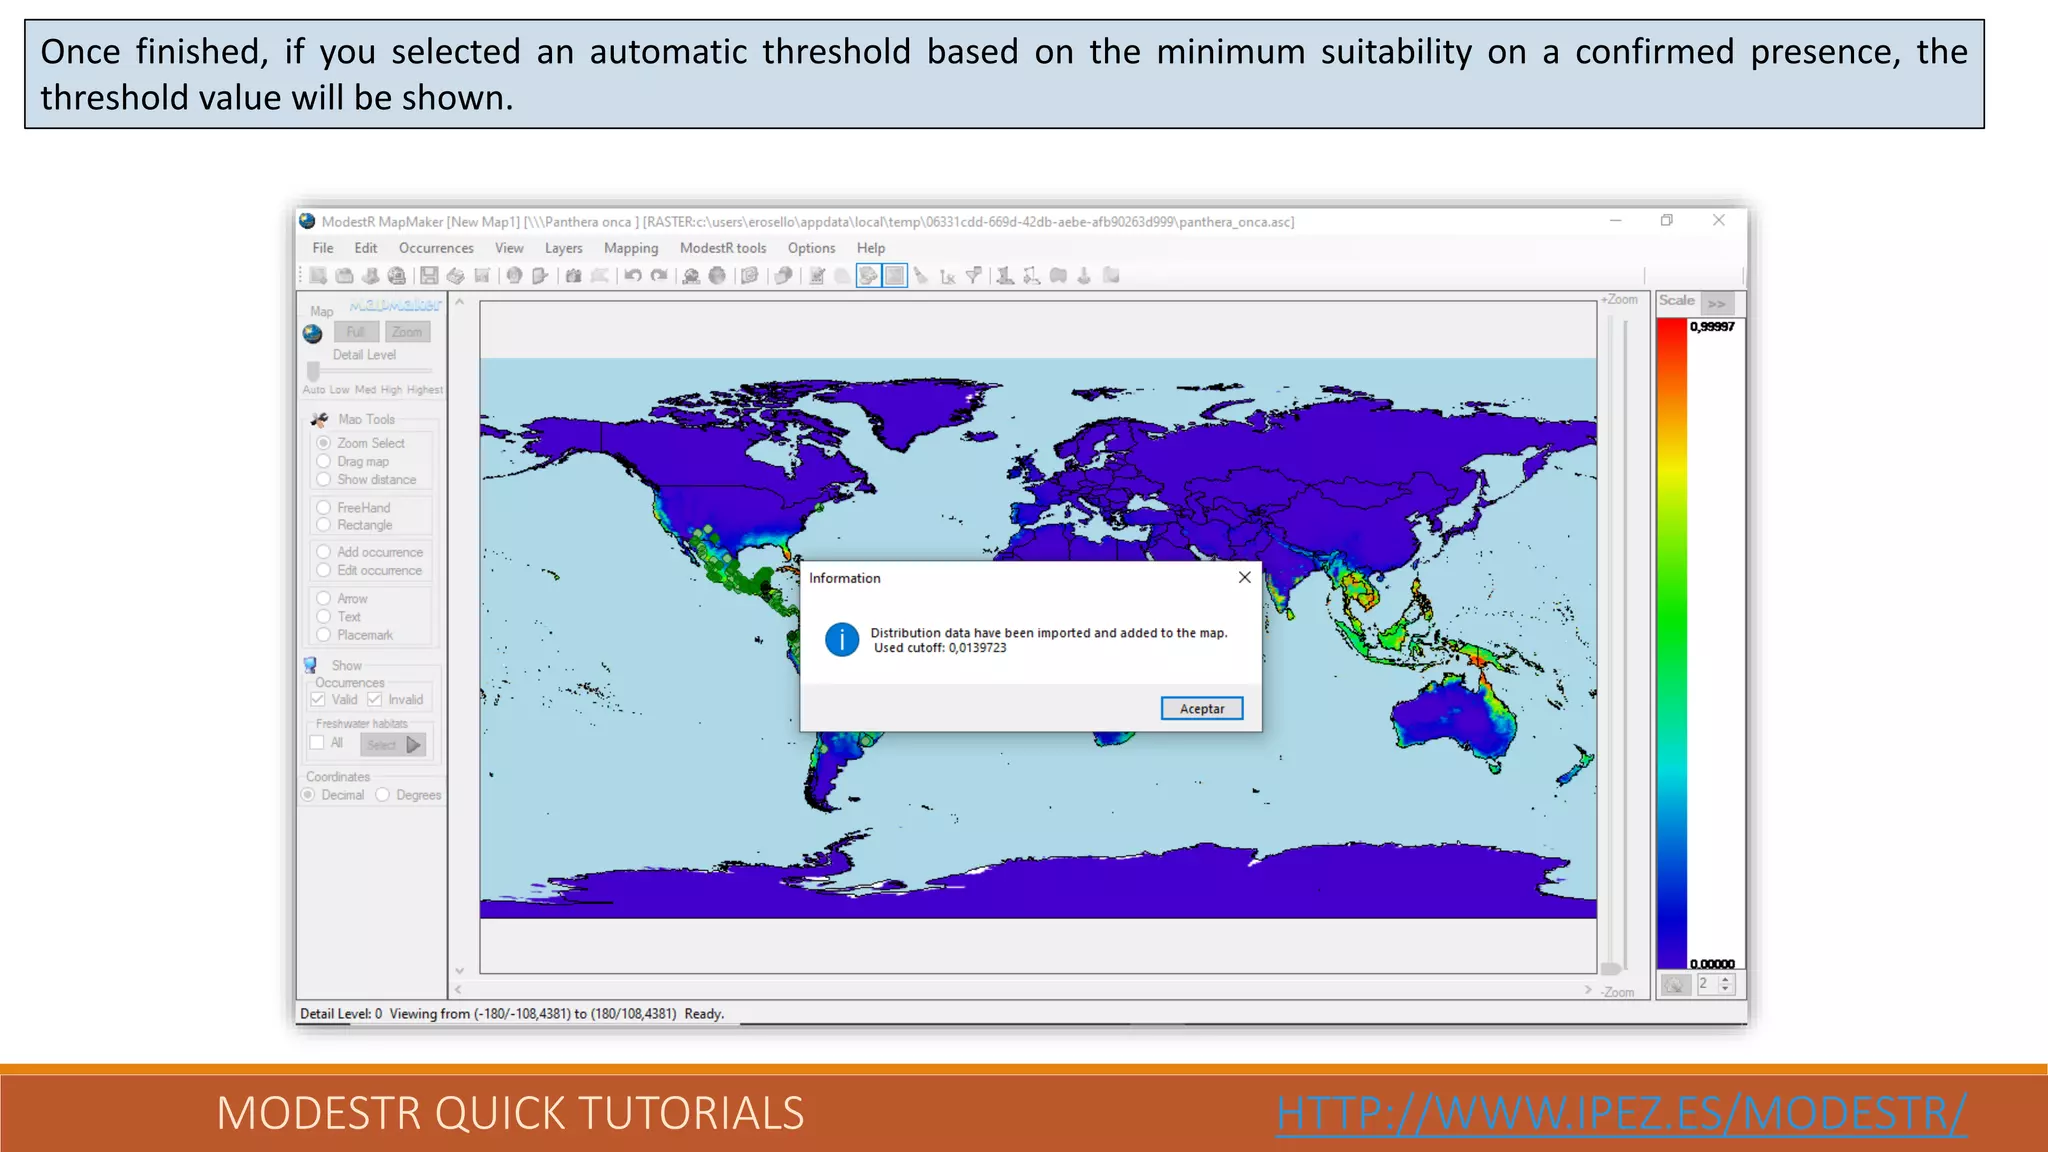Click the notes edit pencil icon
The height and width of the screenshot is (1152, 2048).
pos(817,276)
